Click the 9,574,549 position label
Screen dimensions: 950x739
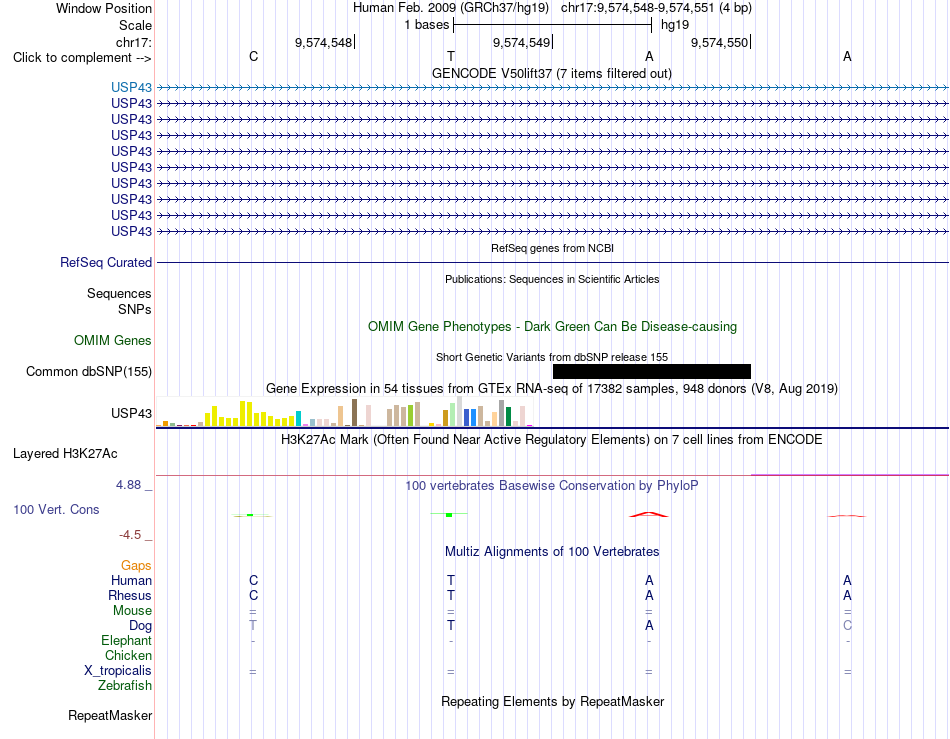(521, 42)
